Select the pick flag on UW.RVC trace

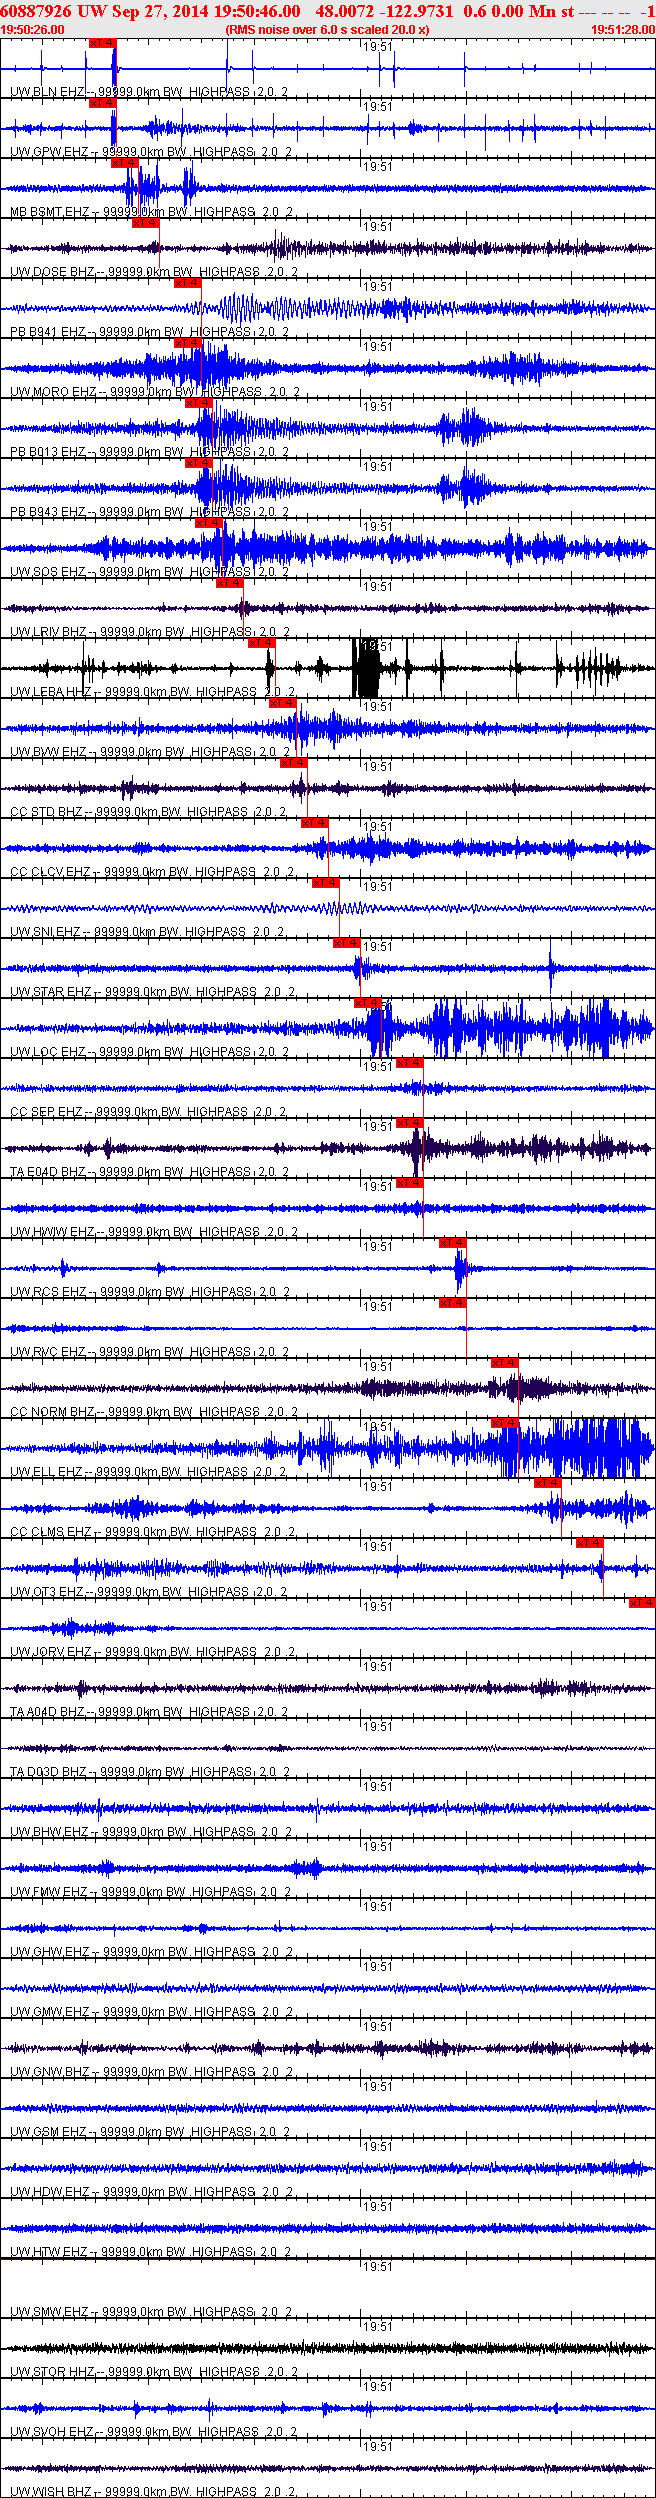pyautogui.click(x=453, y=1303)
